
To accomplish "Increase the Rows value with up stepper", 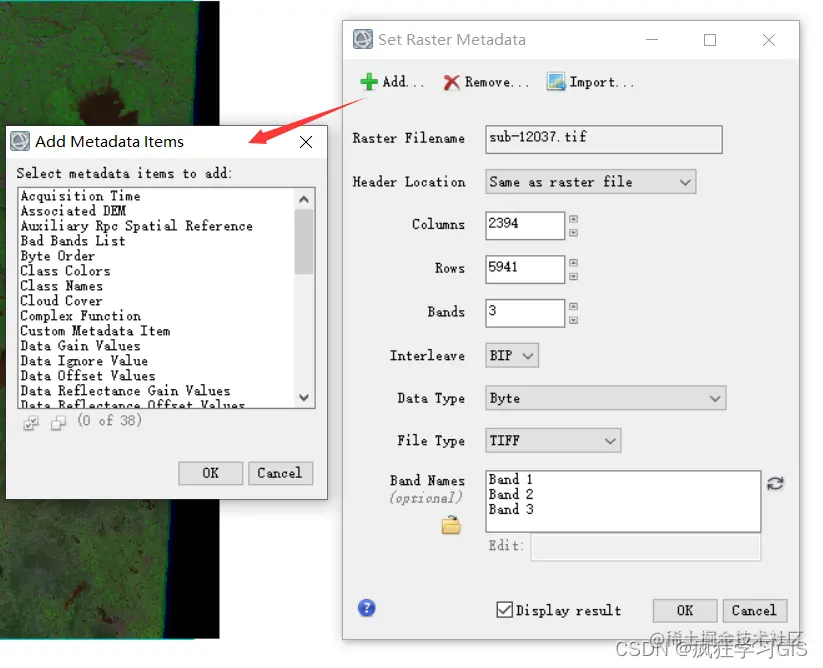I will [x=574, y=262].
